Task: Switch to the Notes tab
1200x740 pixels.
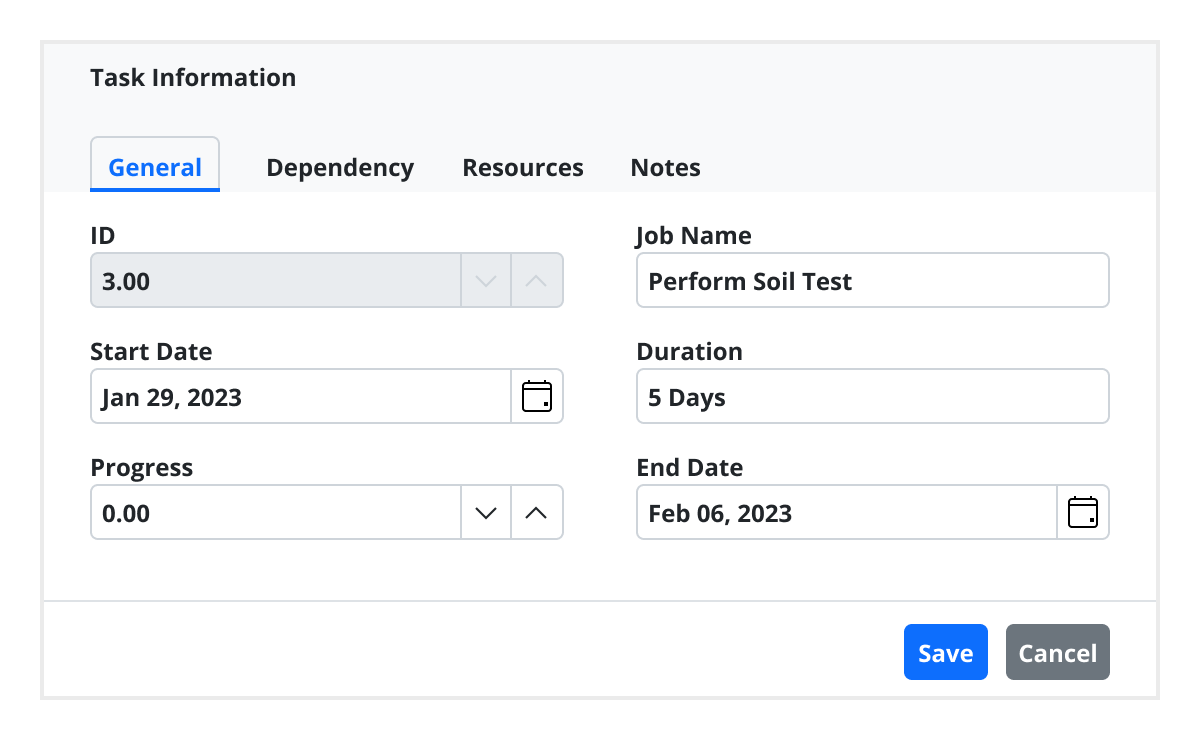Action: [665, 167]
